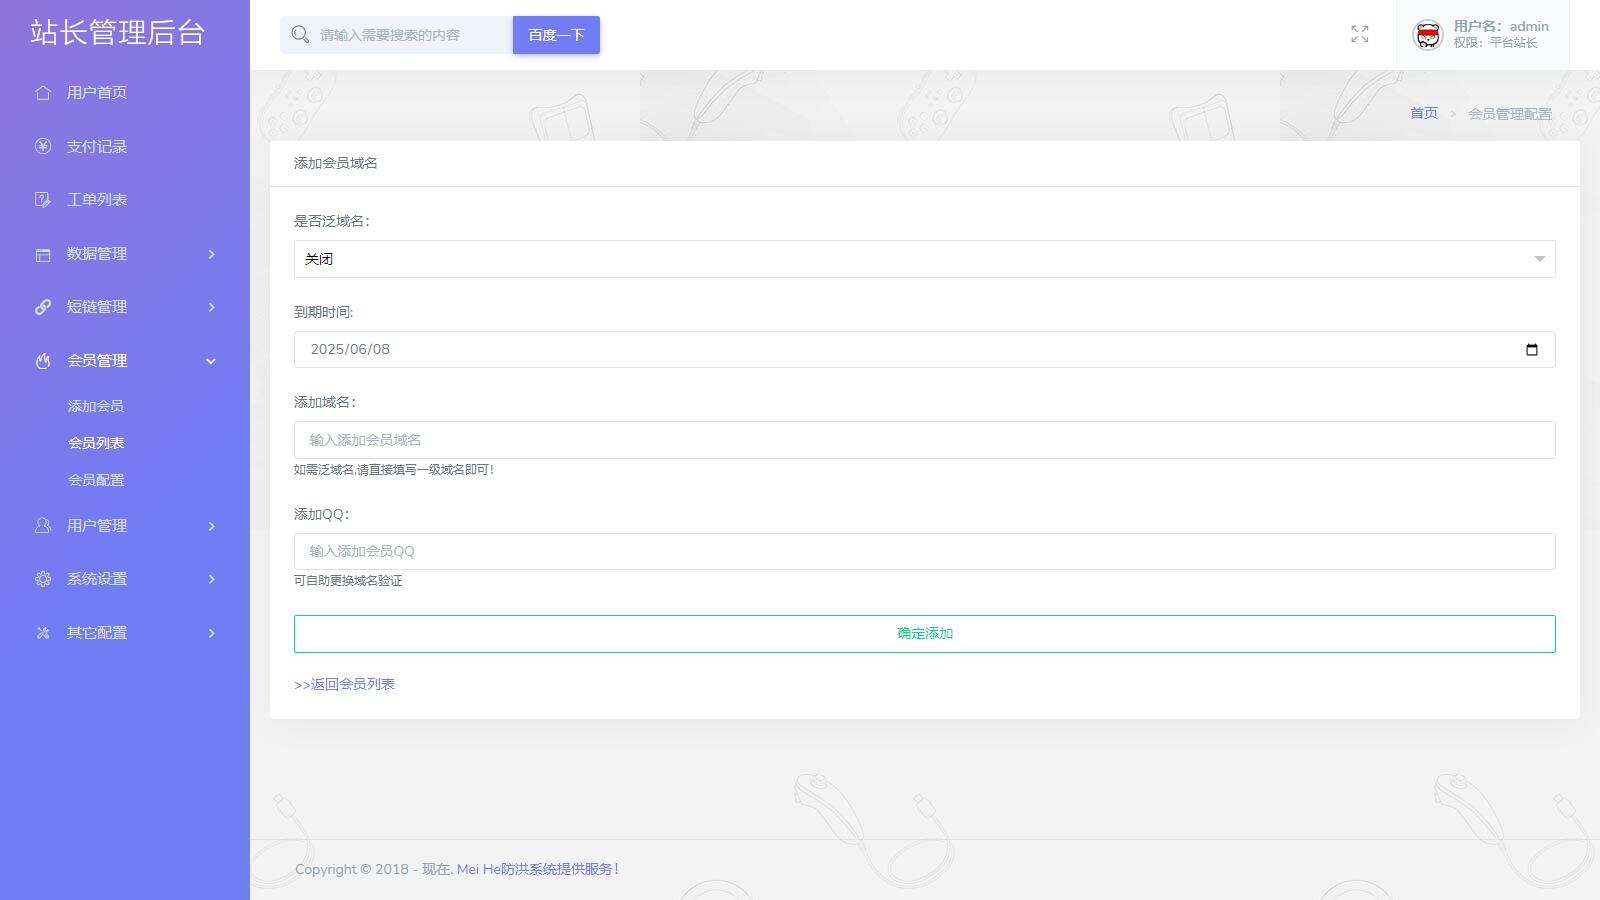The height and width of the screenshot is (900, 1600).
Task: Focus the 添加域名 input field
Action: pyautogui.click(x=924, y=440)
